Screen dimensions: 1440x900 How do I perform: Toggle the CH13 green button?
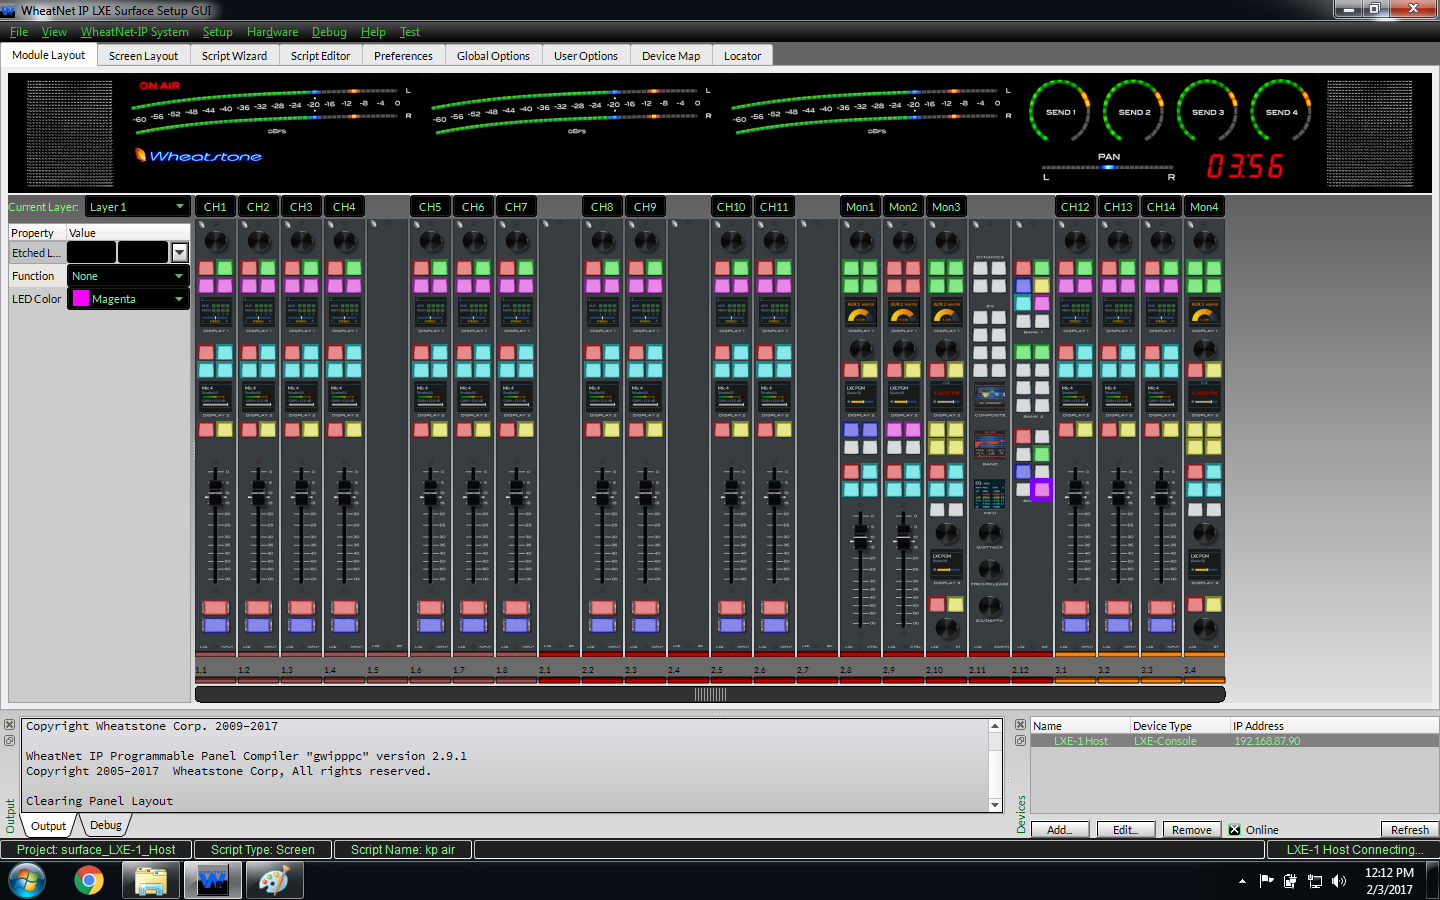(x=1127, y=268)
